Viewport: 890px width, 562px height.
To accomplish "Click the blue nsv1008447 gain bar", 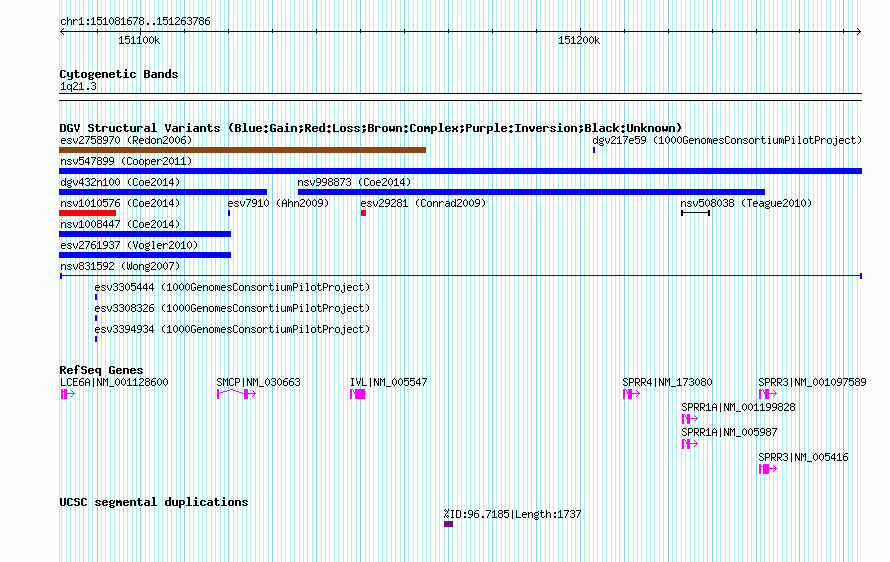I will [x=145, y=234].
